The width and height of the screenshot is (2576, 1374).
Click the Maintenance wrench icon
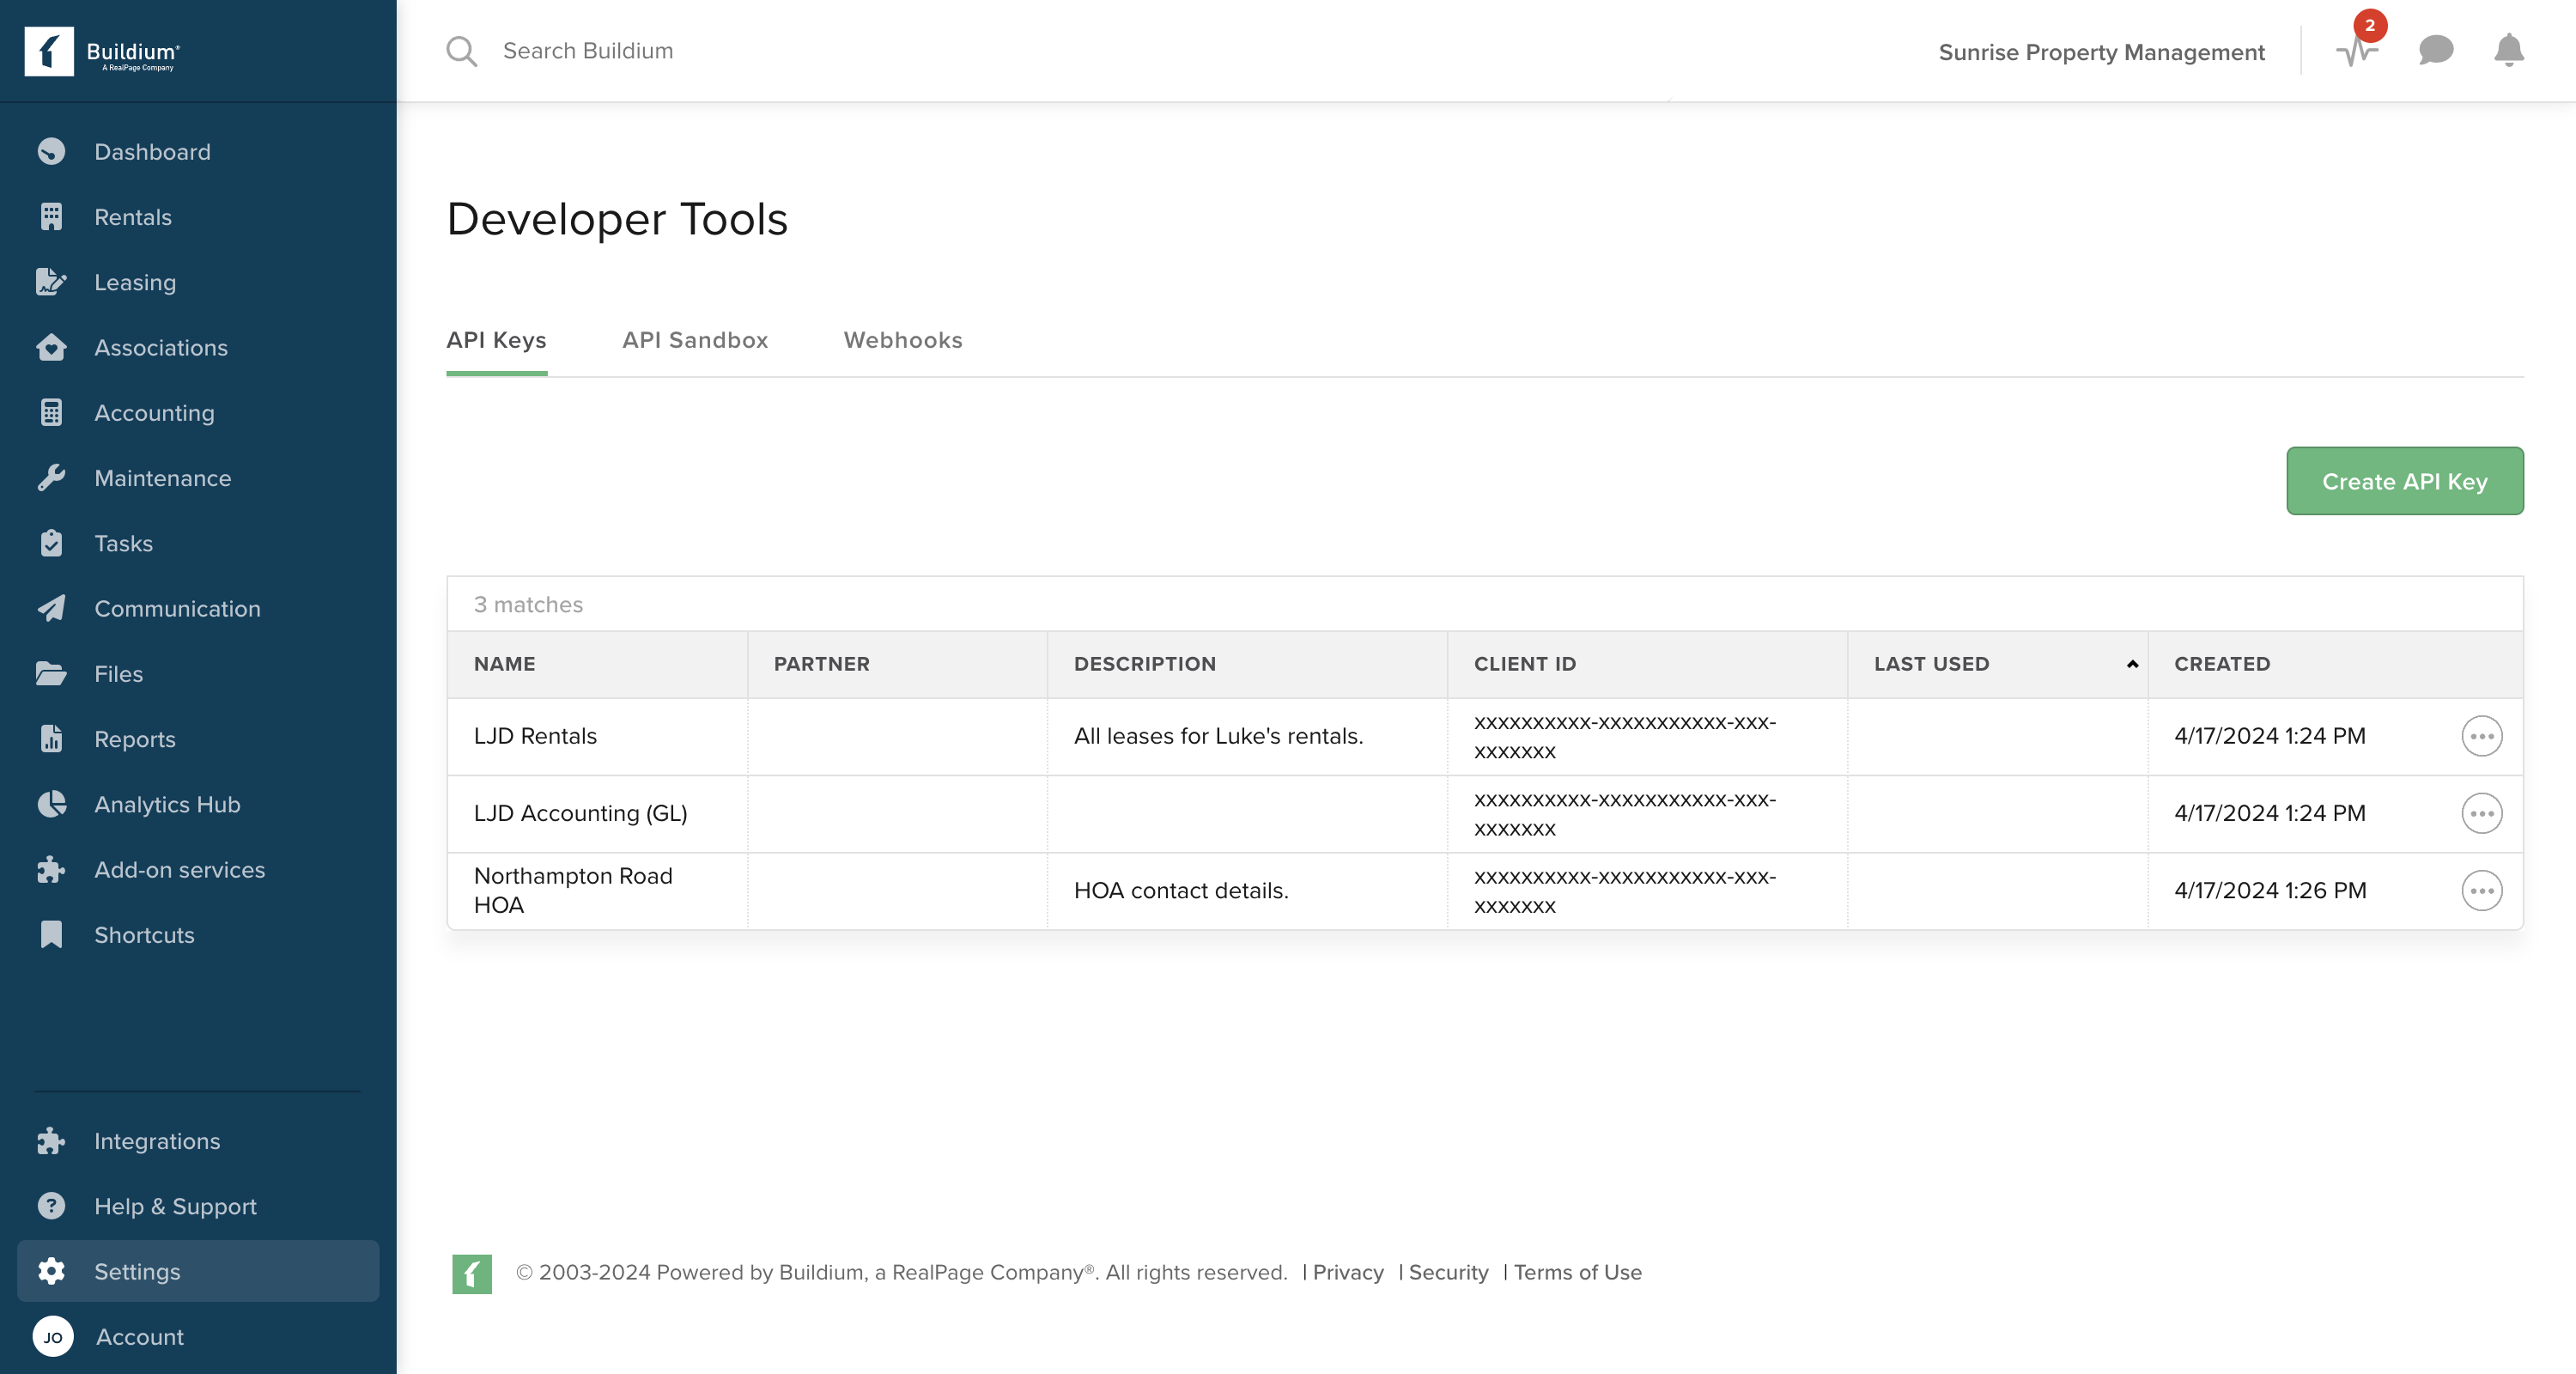point(51,478)
